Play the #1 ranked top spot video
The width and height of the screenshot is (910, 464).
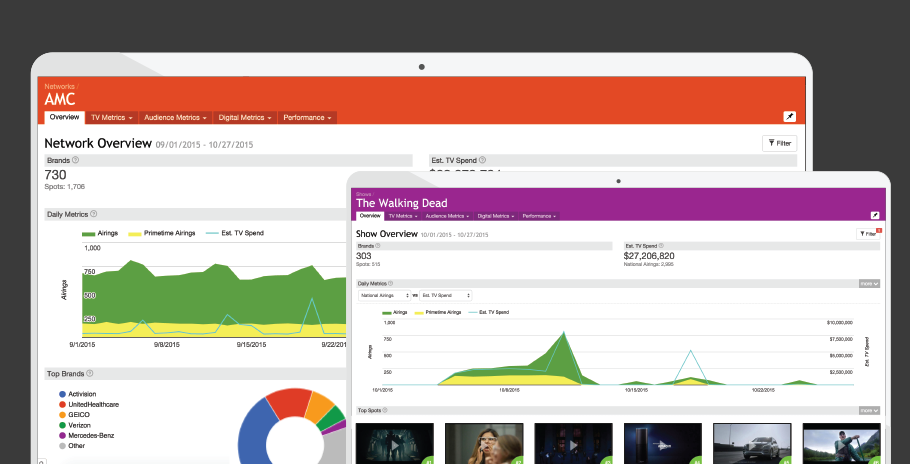click(395, 444)
